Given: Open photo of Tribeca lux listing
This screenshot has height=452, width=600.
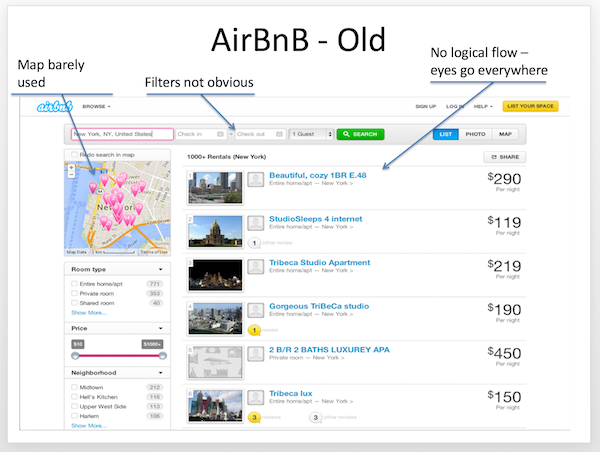Looking at the screenshot, I should coord(215,406).
